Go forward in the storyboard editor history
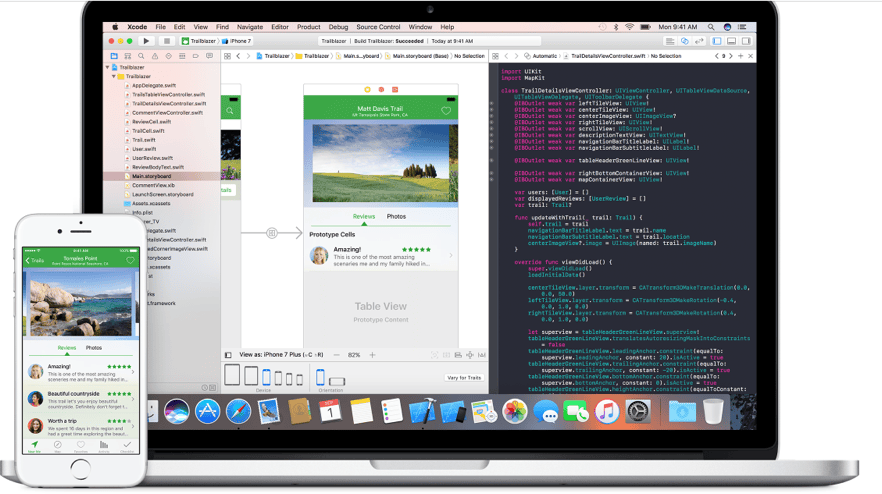The image size is (882, 494). click(248, 56)
